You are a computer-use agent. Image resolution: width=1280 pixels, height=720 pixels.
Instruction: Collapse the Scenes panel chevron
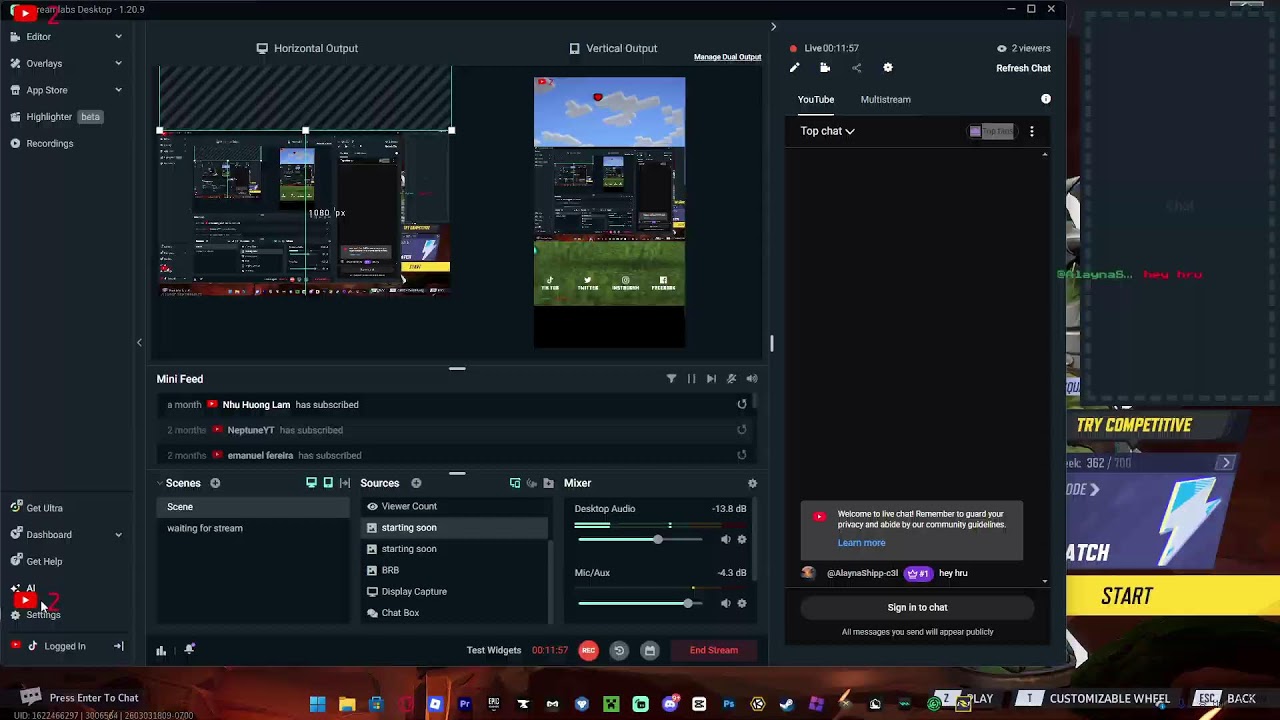(160, 483)
